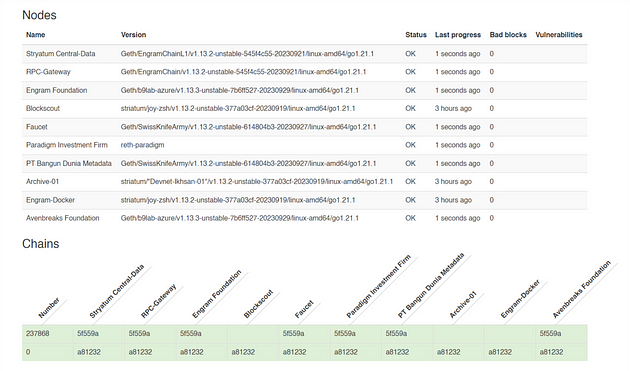Screen dimensions: 630x371
Task: Click hash a81232 under Engram-Docker
Action: point(500,352)
